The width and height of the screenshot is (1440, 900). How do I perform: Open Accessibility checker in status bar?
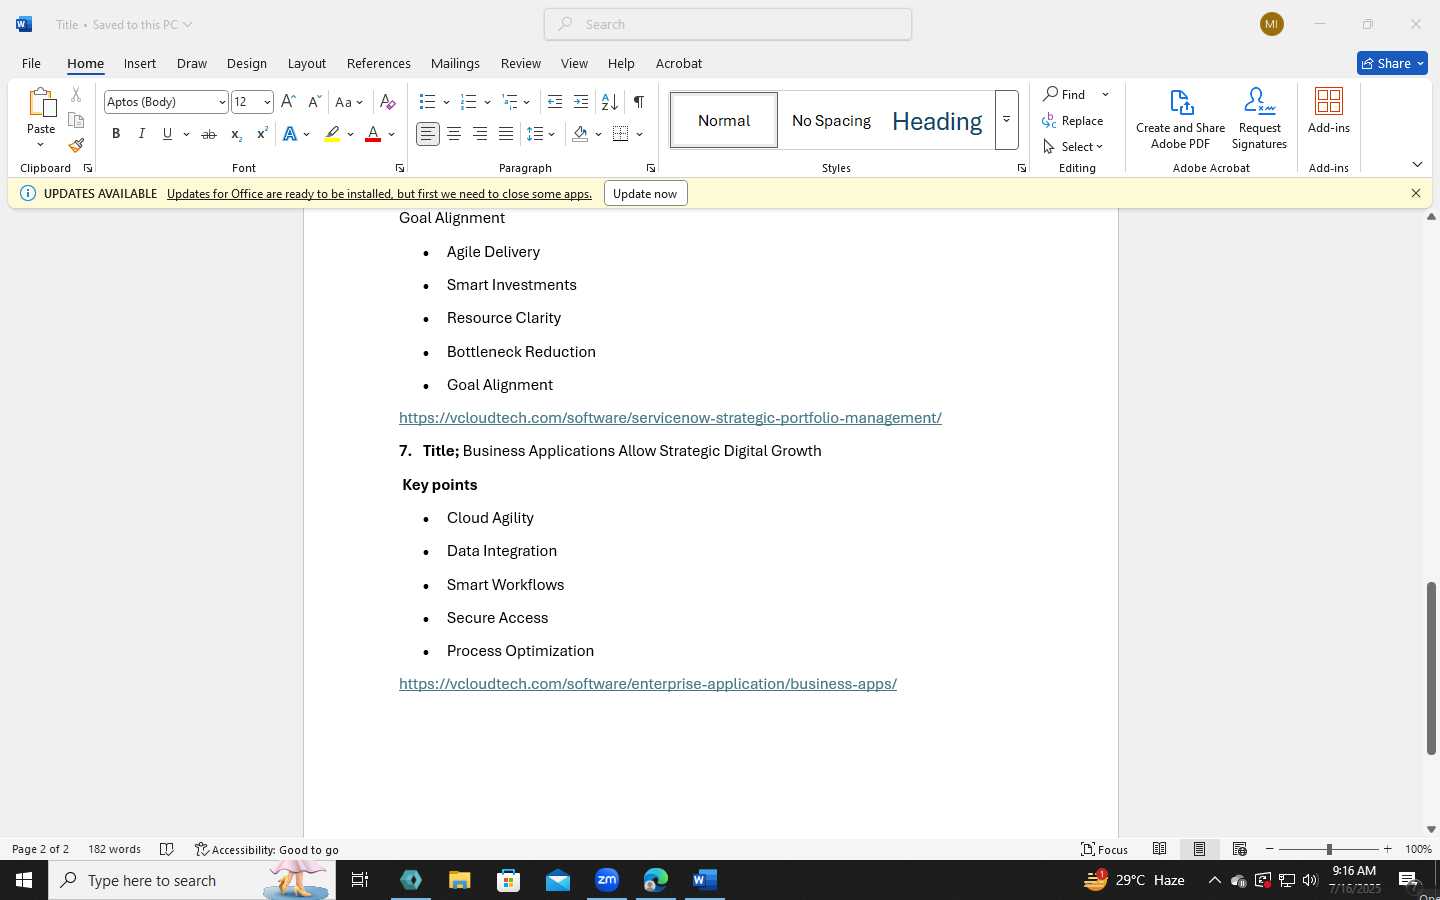coord(267,850)
